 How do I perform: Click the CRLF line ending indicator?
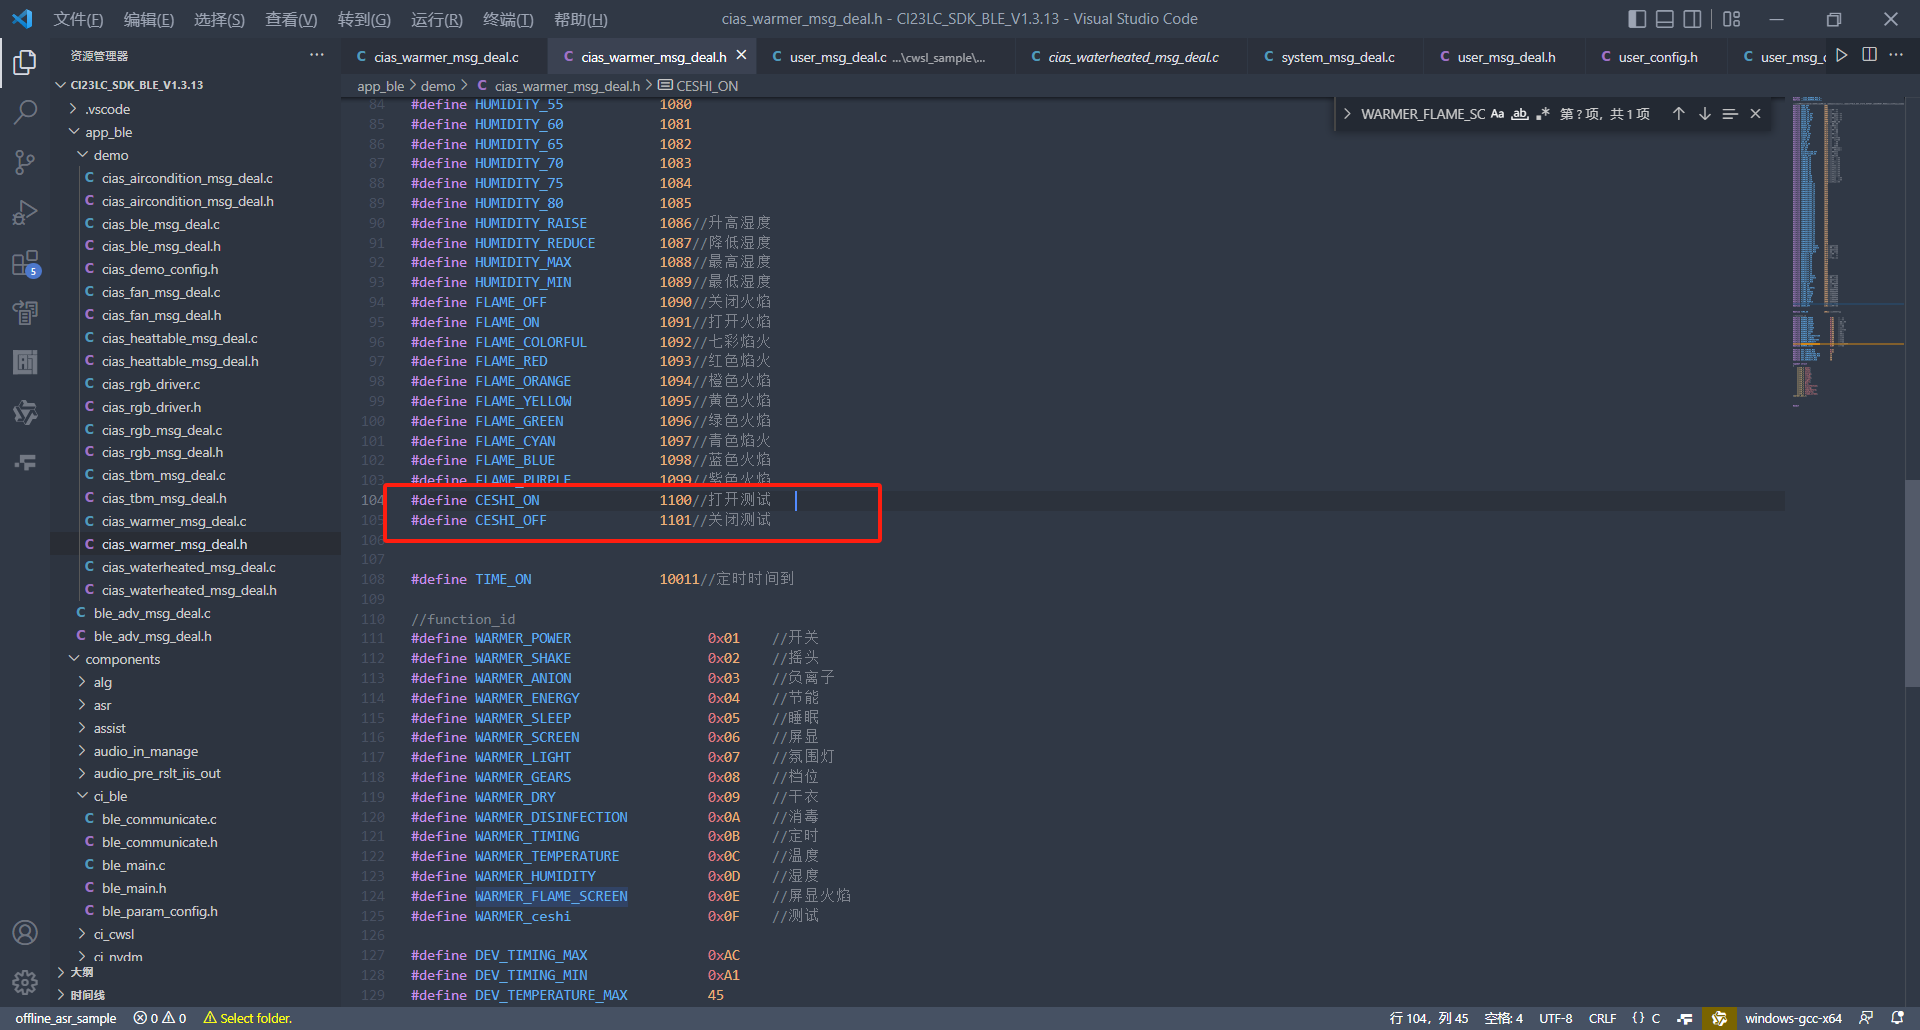(x=1602, y=1018)
